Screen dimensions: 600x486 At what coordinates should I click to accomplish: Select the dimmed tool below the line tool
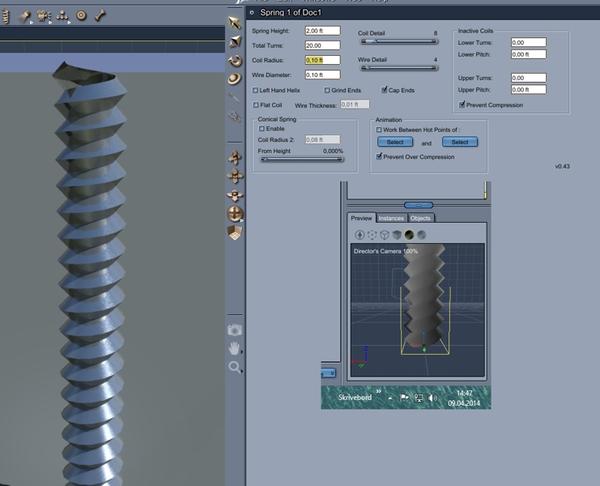point(234,116)
